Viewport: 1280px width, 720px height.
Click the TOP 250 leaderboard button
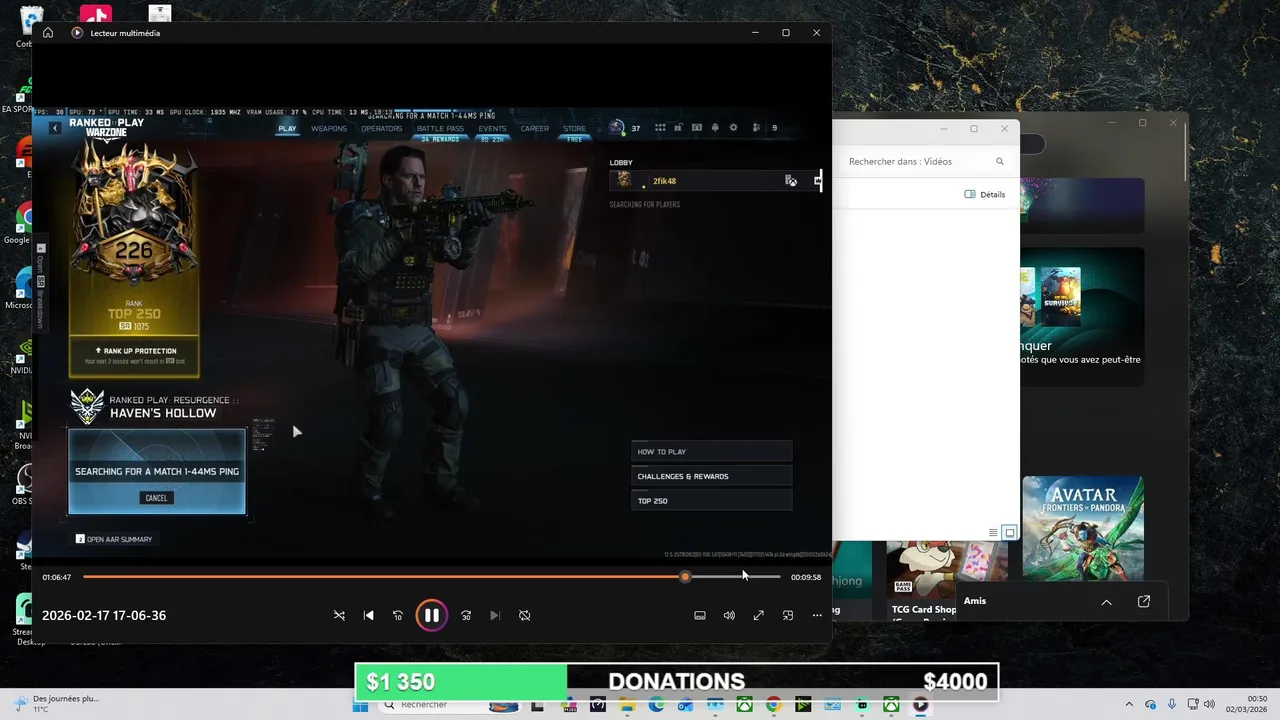click(x=711, y=501)
